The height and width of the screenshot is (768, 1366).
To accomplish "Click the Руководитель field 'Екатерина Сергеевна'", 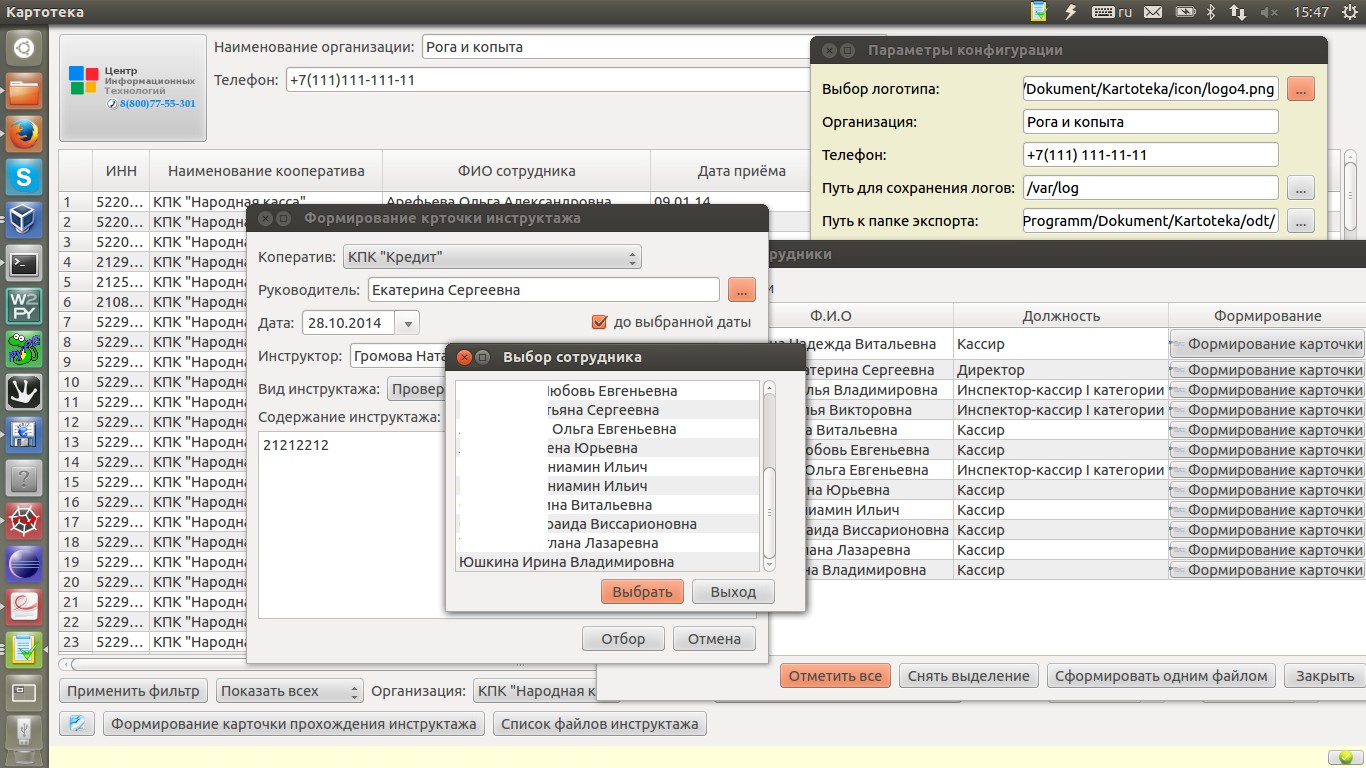I will pos(542,290).
